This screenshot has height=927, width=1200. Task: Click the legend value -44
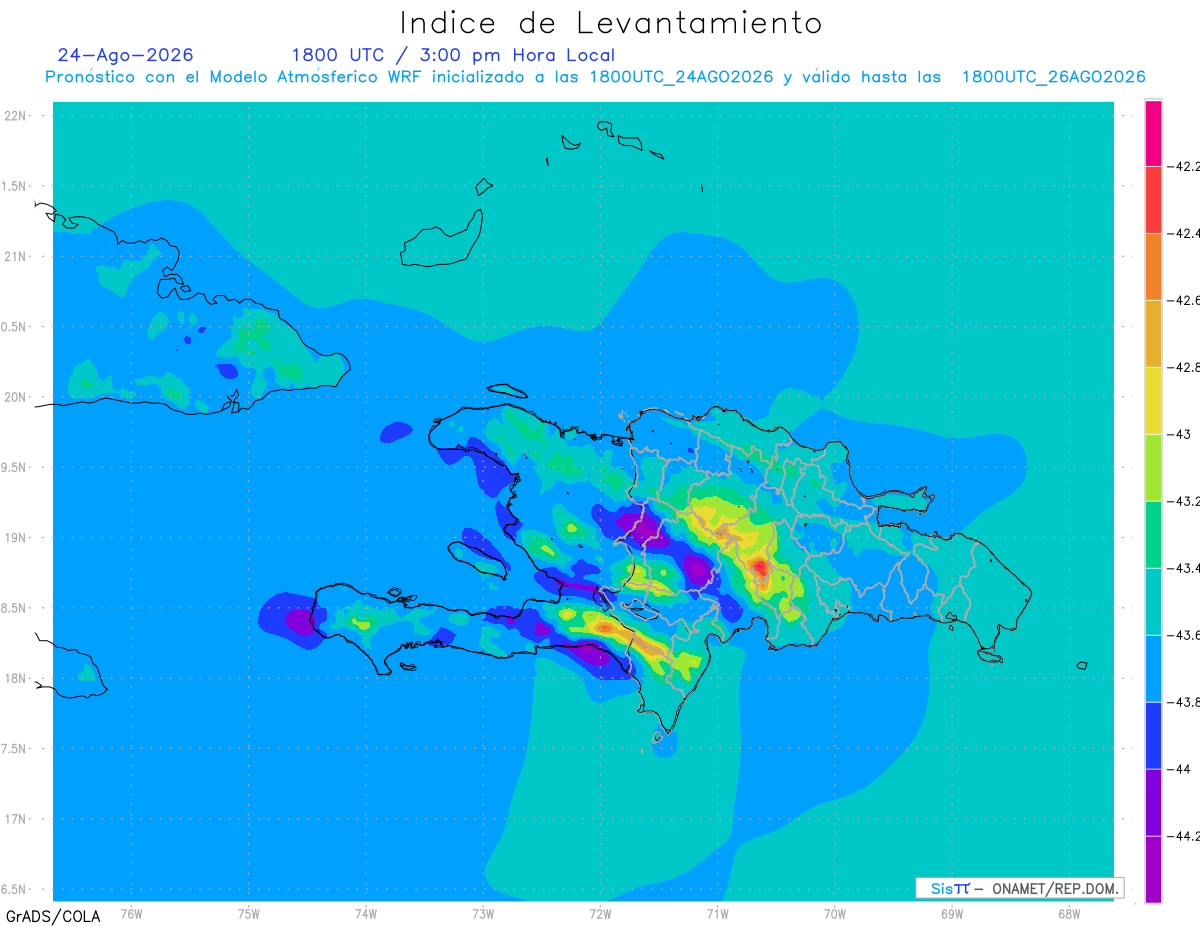pyautogui.click(x=1178, y=769)
